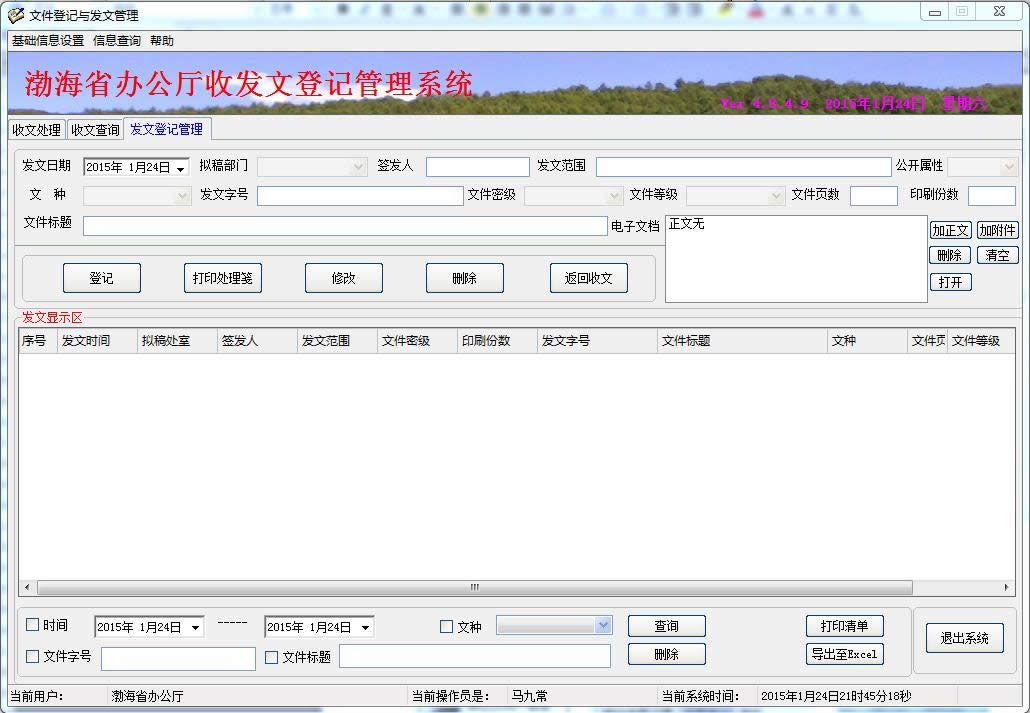The image size is (1030, 713).
Task: Open the 基础信息设置 menu
Action: point(48,41)
